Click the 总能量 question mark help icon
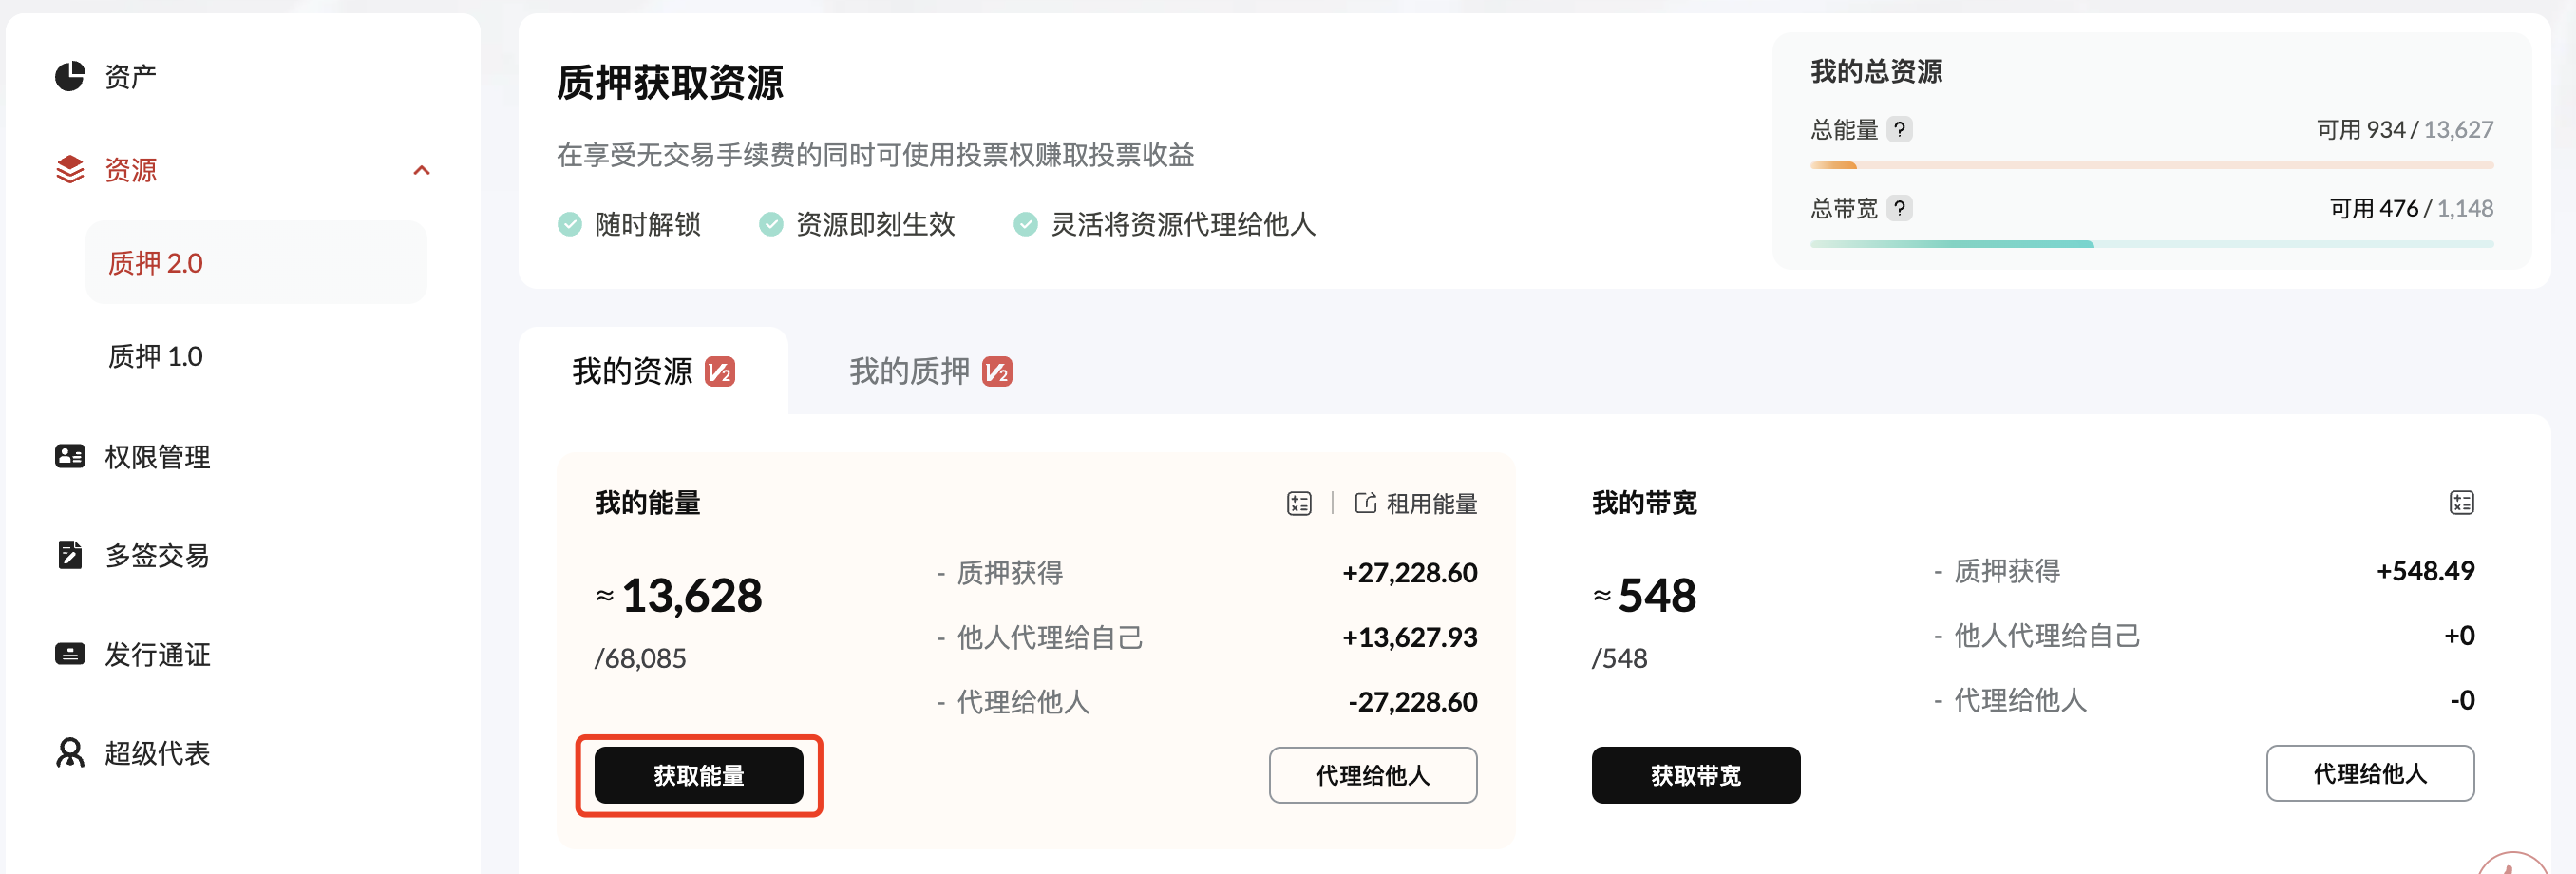The width and height of the screenshot is (2576, 874). [x=1899, y=129]
